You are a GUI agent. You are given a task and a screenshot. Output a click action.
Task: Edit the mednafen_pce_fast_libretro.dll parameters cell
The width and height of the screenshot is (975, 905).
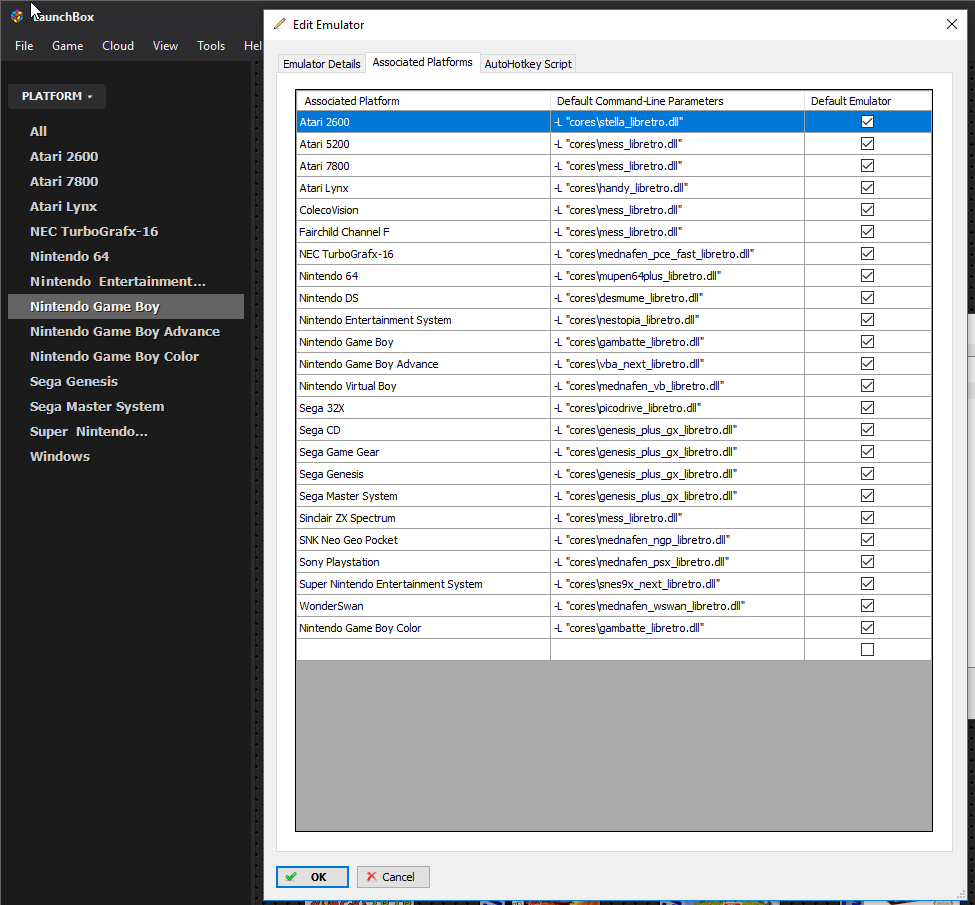pyautogui.click(x=677, y=254)
